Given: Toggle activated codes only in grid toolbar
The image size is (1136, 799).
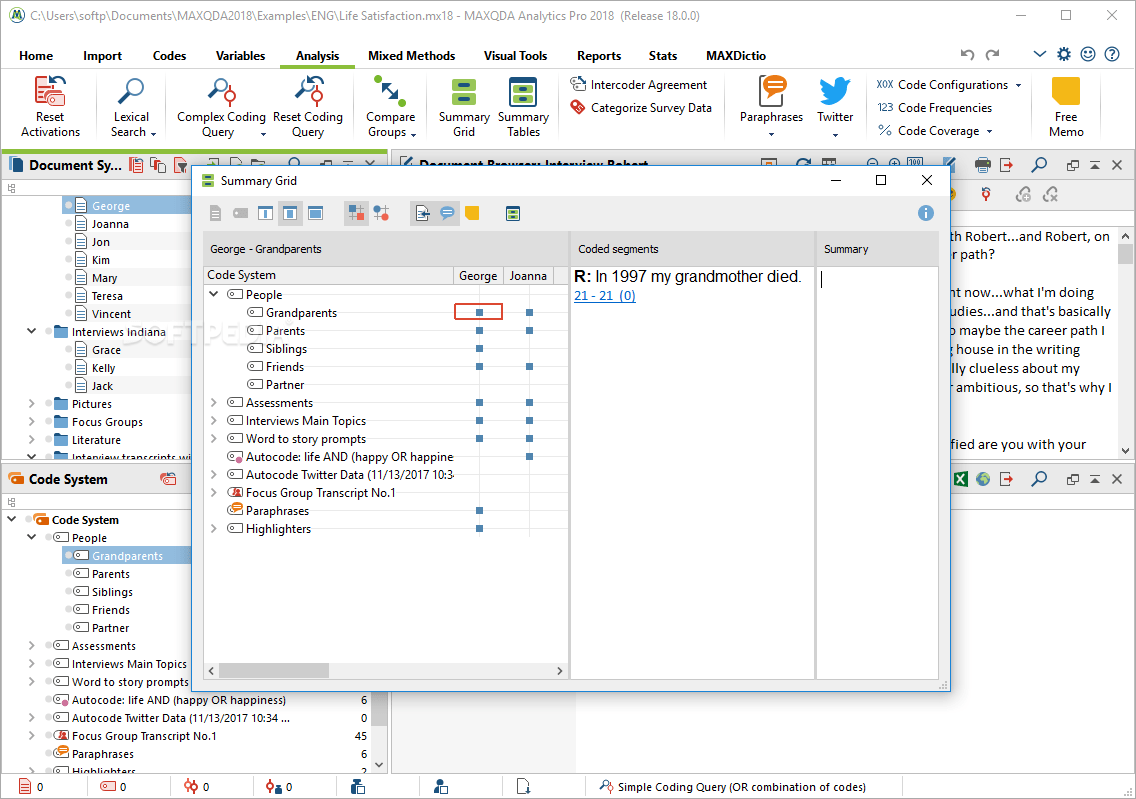Looking at the screenshot, I should (x=241, y=213).
